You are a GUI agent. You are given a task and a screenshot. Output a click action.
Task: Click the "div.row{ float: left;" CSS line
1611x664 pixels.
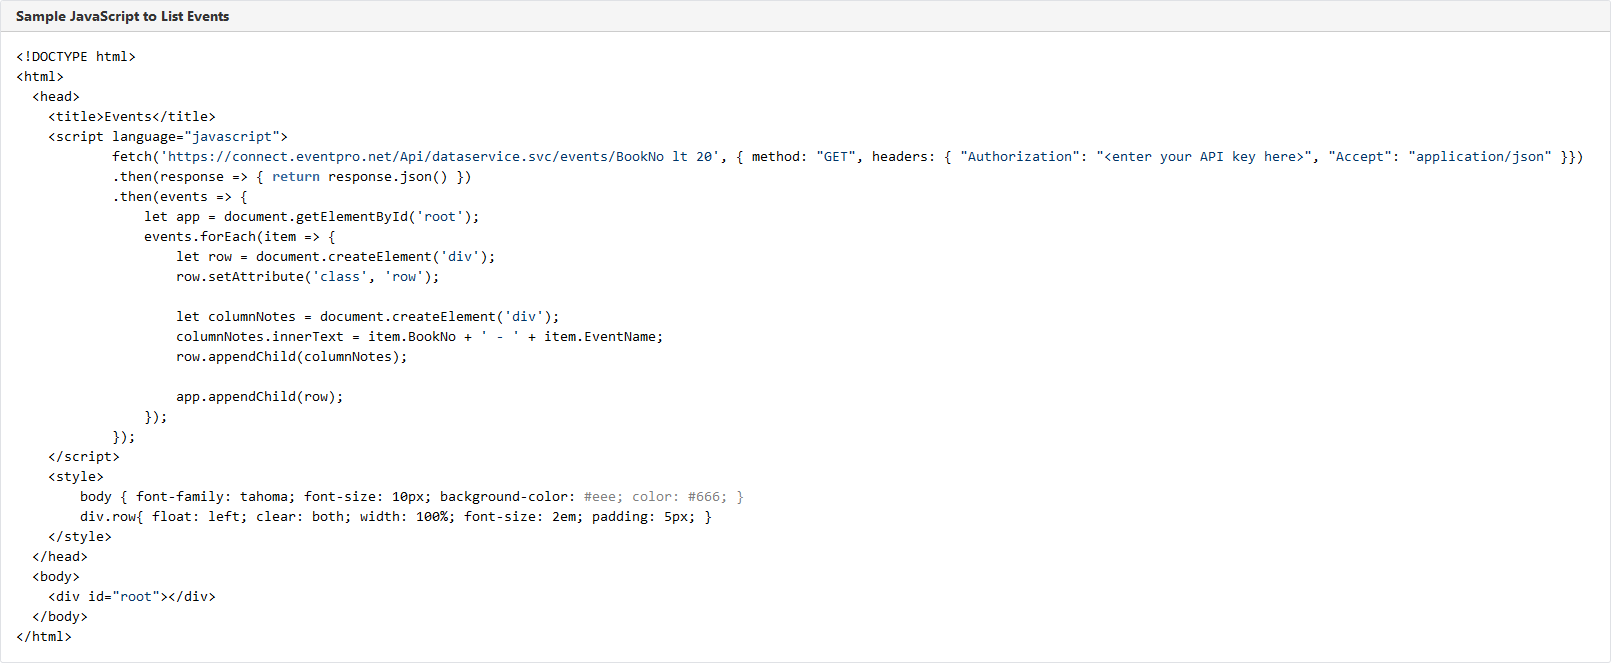(396, 517)
